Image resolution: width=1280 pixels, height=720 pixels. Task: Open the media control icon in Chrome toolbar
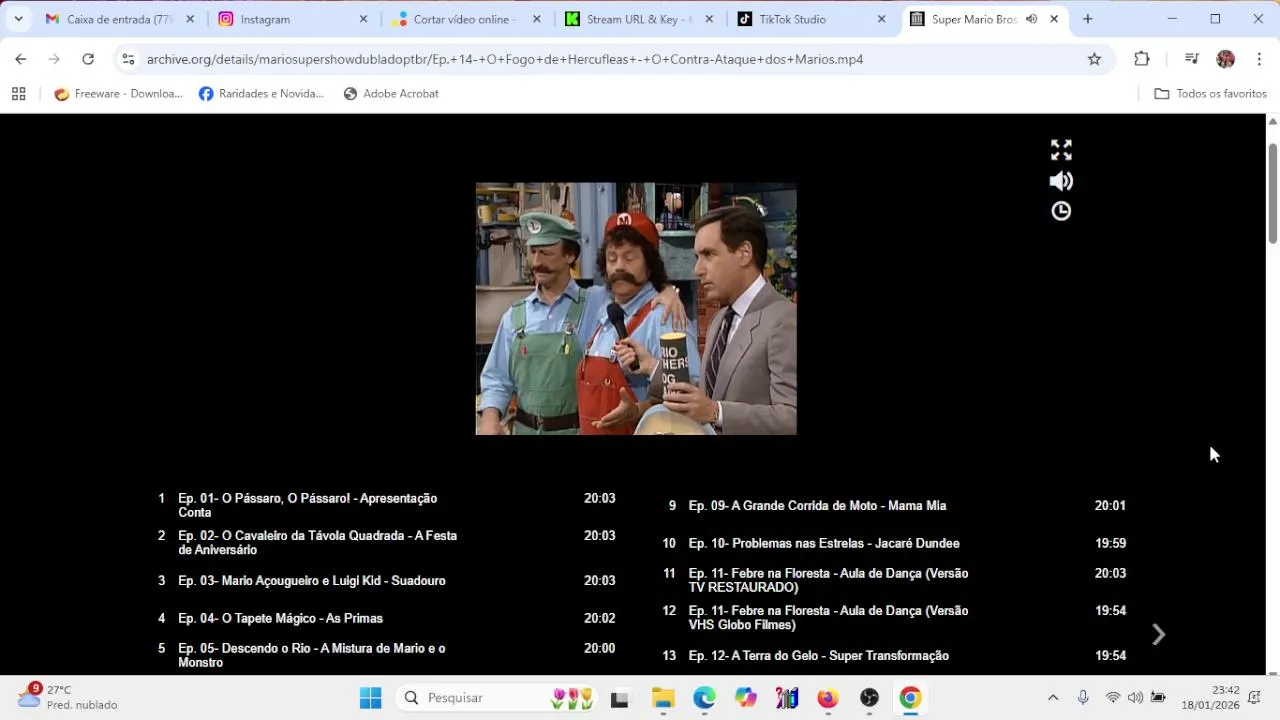(1191, 59)
